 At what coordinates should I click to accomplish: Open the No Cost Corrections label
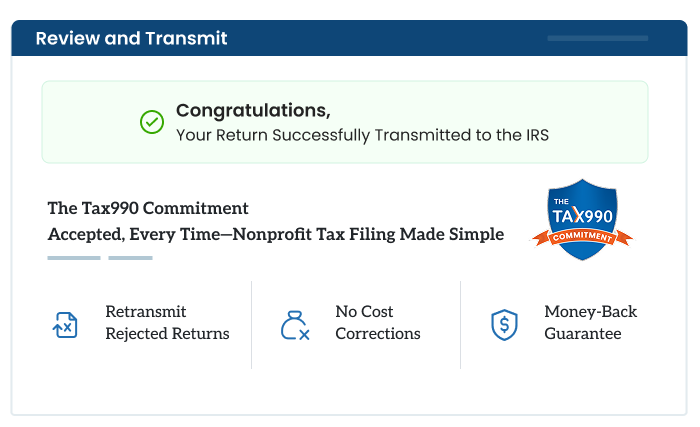pos(378,323)
